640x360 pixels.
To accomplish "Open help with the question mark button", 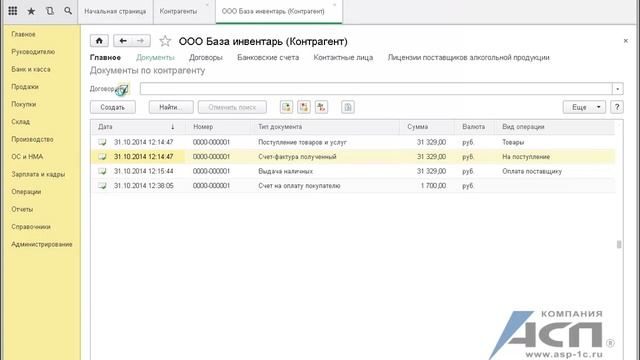I will tap(617, 107).
